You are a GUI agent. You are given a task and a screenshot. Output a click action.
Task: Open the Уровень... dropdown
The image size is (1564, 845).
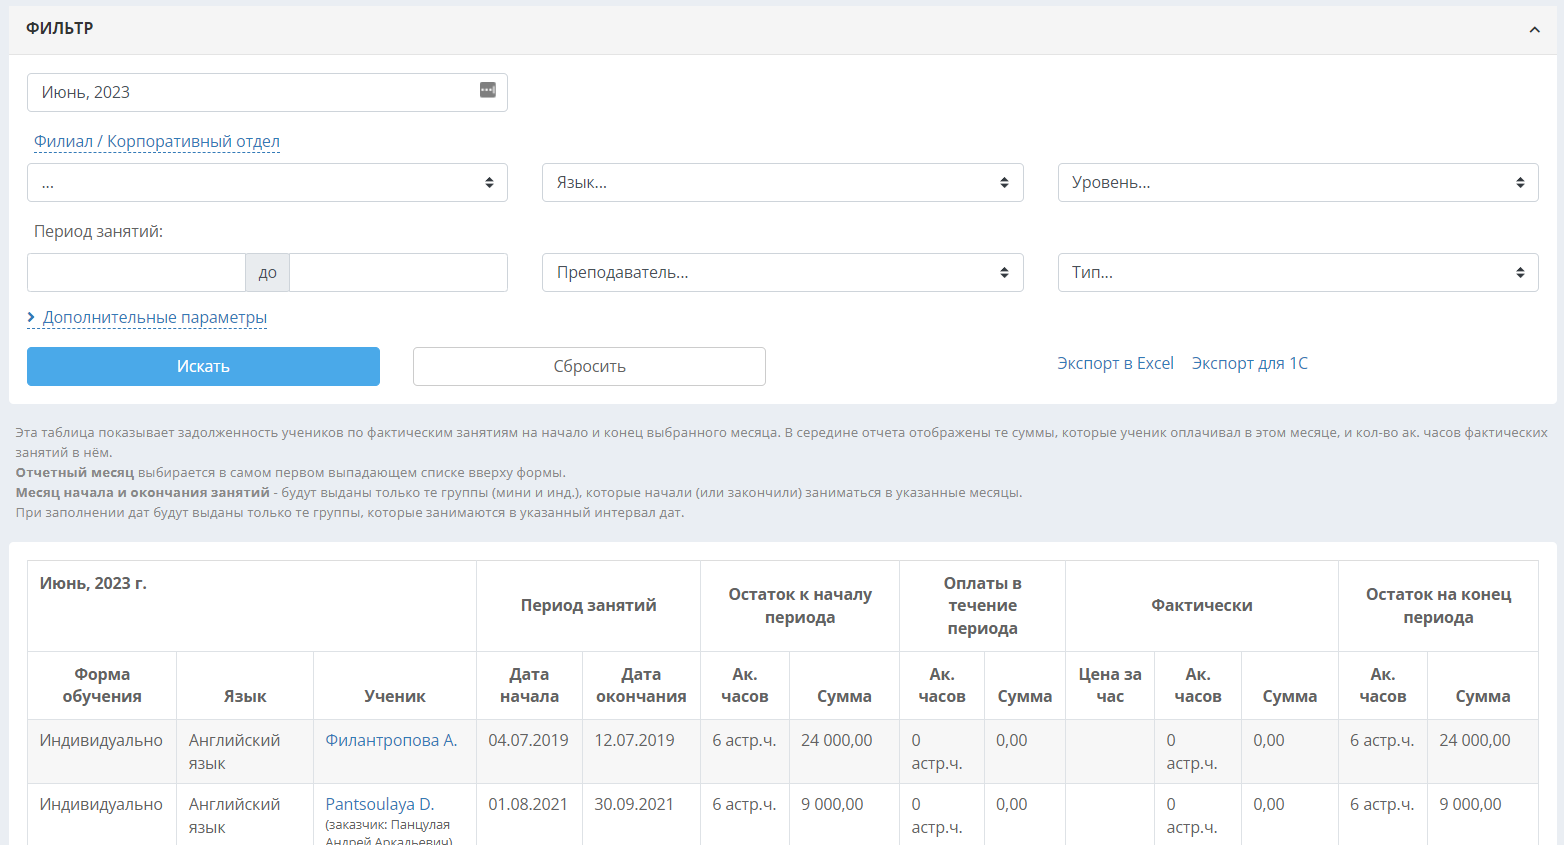(1298, 182)
